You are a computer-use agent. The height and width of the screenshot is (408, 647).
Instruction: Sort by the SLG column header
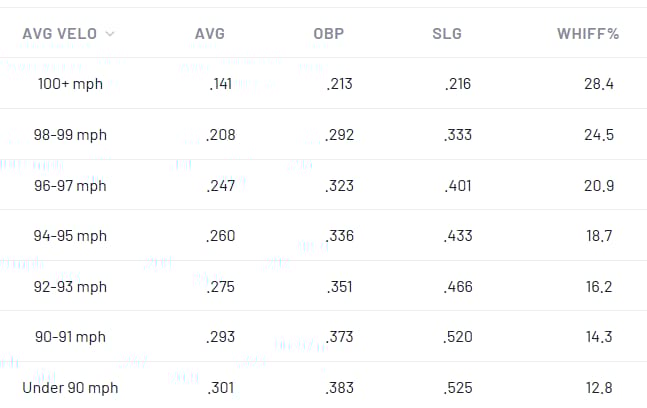click(446, 34)
